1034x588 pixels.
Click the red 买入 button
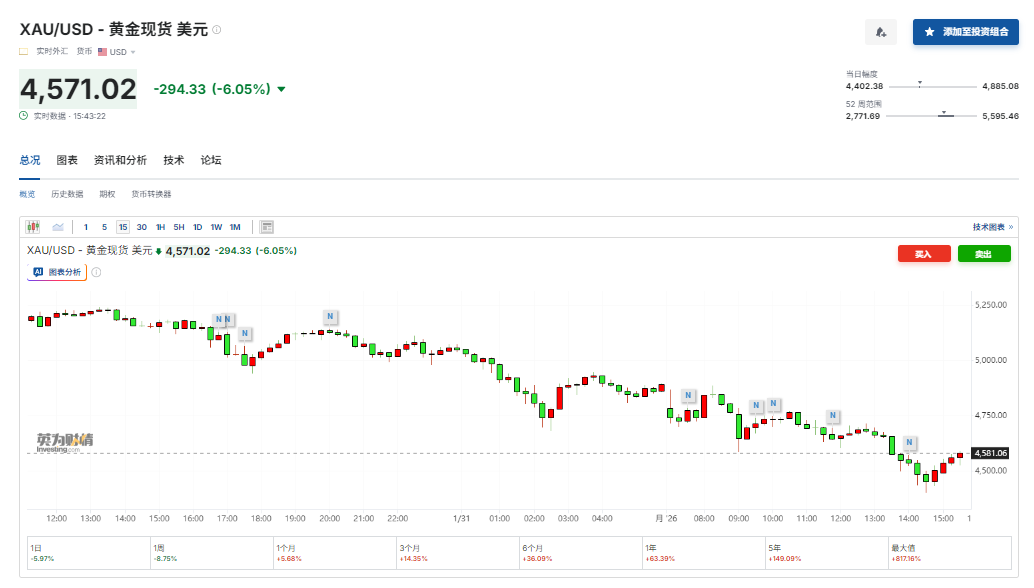923,254
